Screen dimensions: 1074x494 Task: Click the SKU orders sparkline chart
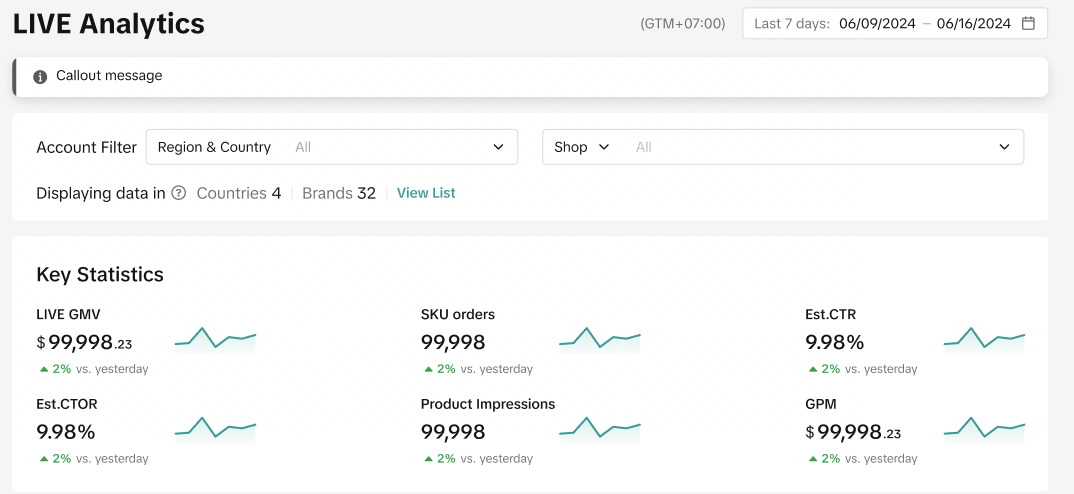click(x=600, y=339)
